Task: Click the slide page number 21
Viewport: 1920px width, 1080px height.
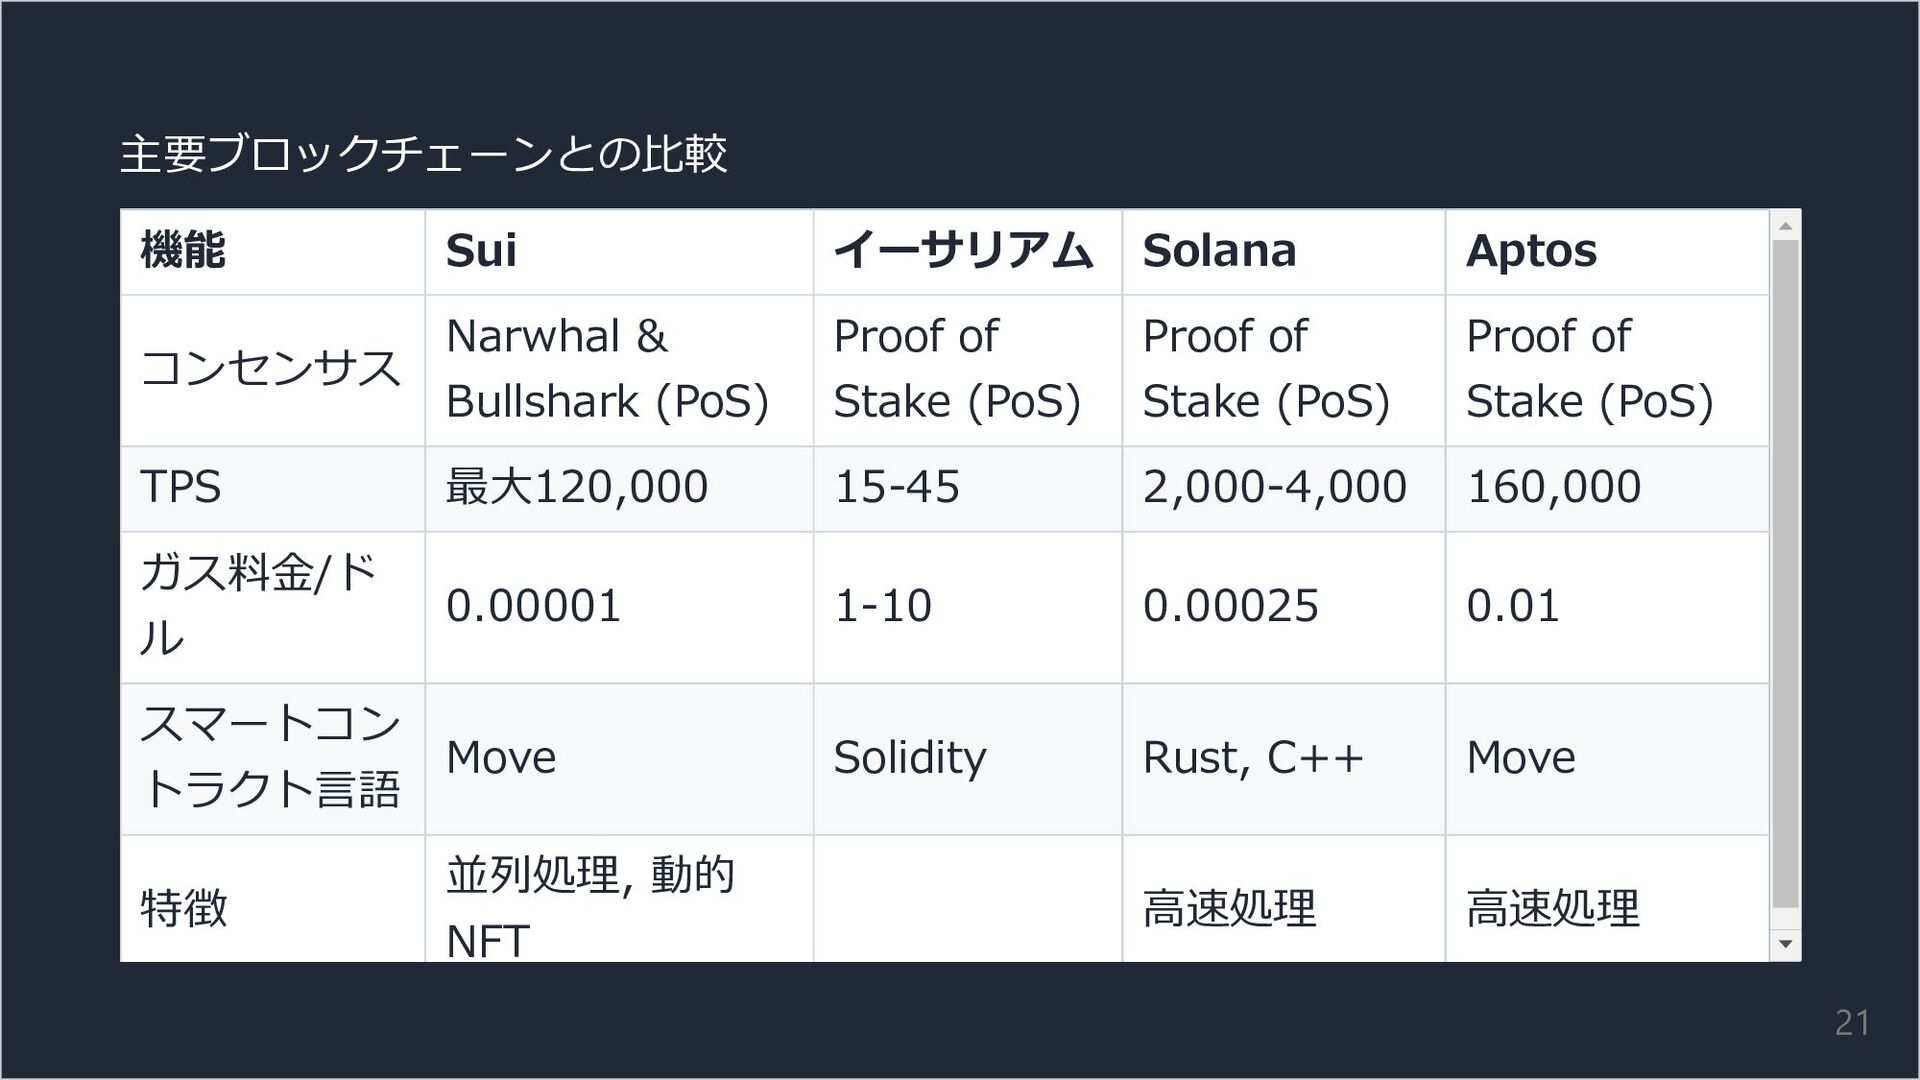Action: click(x=1852, y=1022)
